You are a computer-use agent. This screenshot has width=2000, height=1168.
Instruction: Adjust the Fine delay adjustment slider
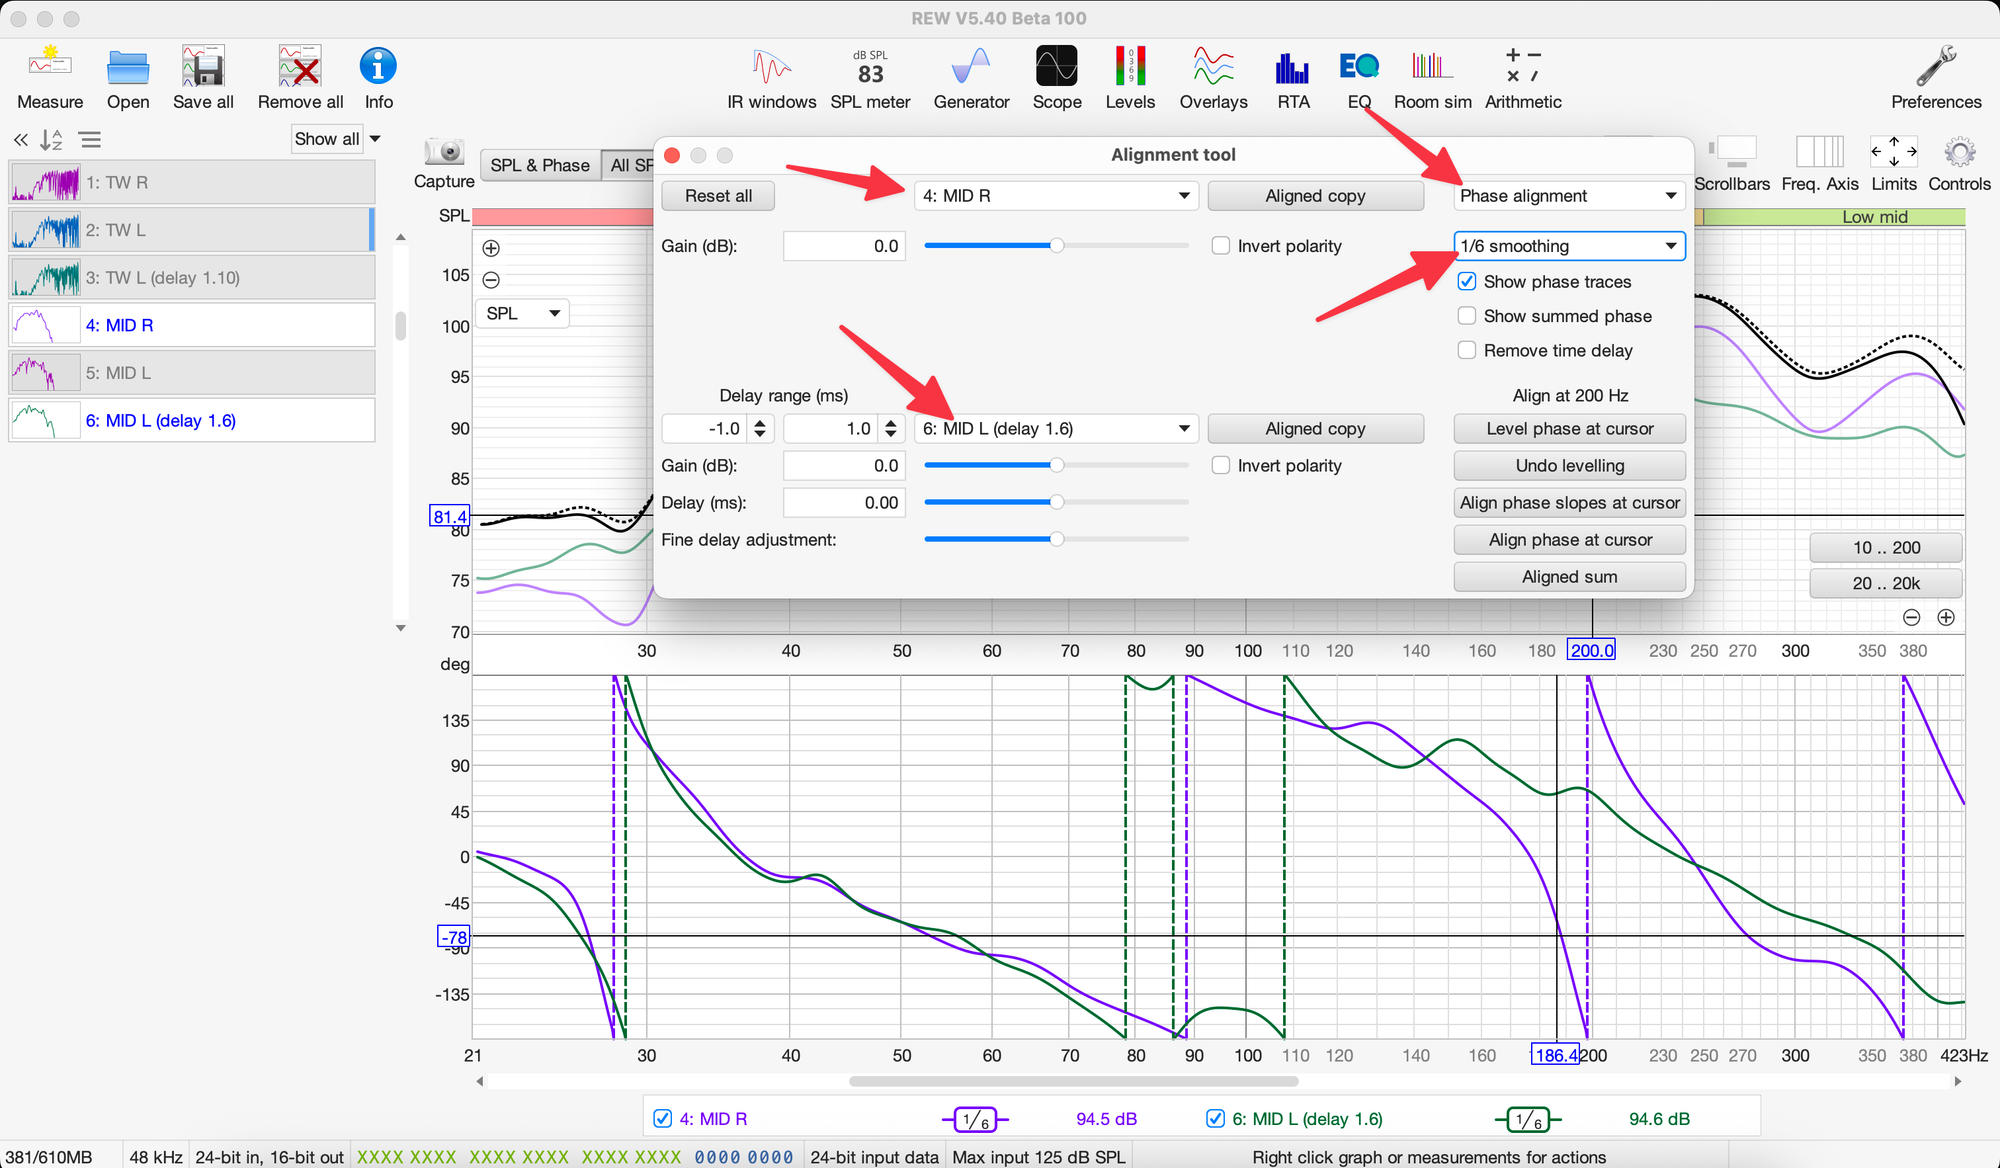[x=1056, y=540]
